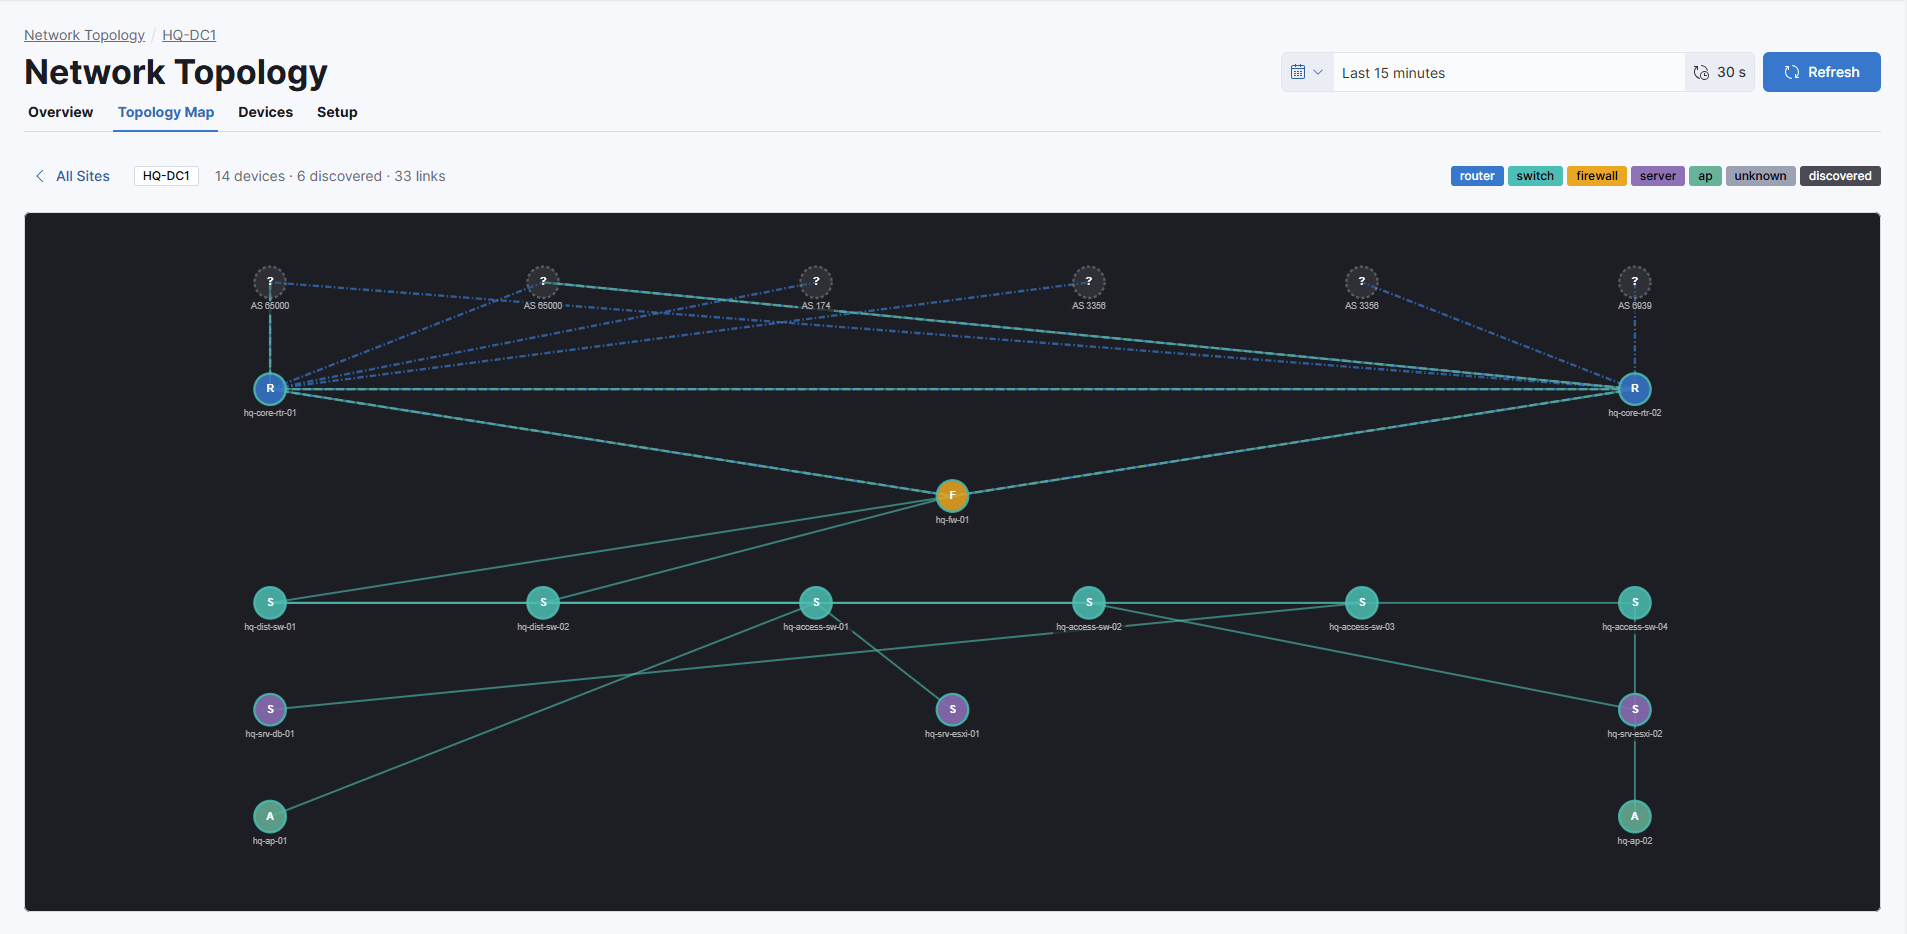Image resolution: width=1907 pixels, height=934 pixels.
Task: Open the Setup tab
Action: (337, 112)
